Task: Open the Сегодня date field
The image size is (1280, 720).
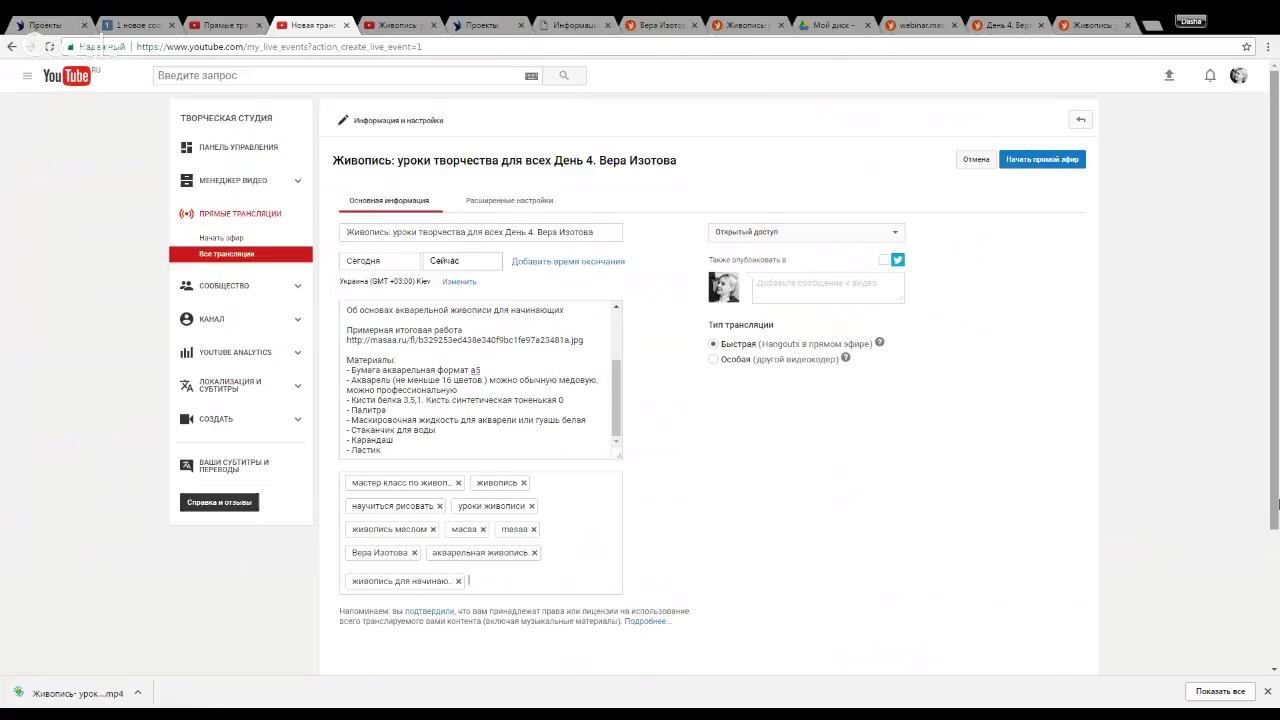Action: [x=379, y=261]
